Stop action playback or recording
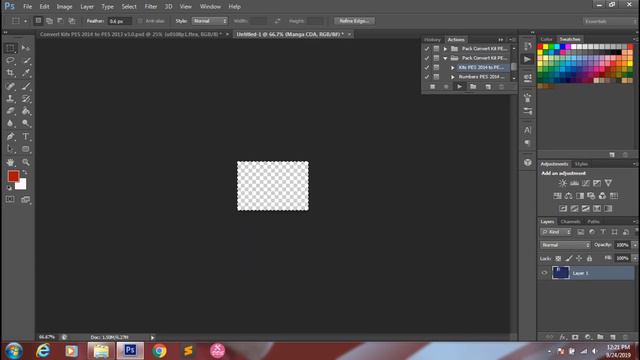Image resolution: width=640 pixels, height=360 pixels. point(433,87)
